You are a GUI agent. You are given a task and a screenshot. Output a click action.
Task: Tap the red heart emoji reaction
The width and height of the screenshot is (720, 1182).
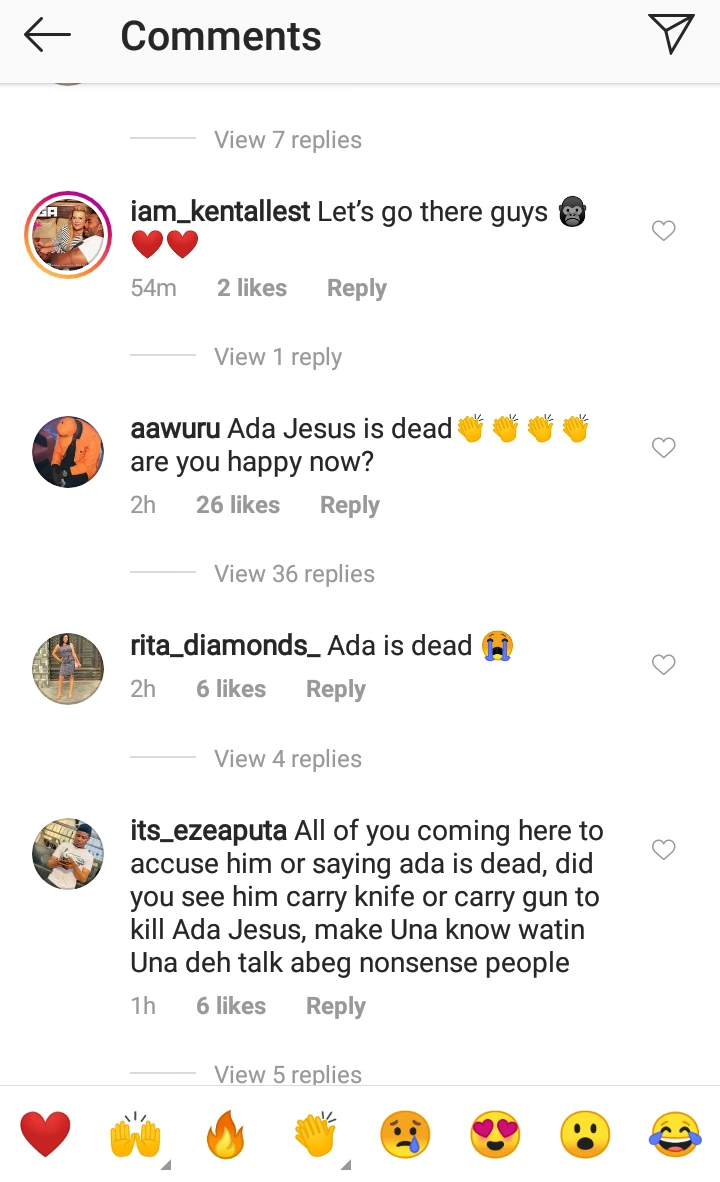click(46, 1136)
